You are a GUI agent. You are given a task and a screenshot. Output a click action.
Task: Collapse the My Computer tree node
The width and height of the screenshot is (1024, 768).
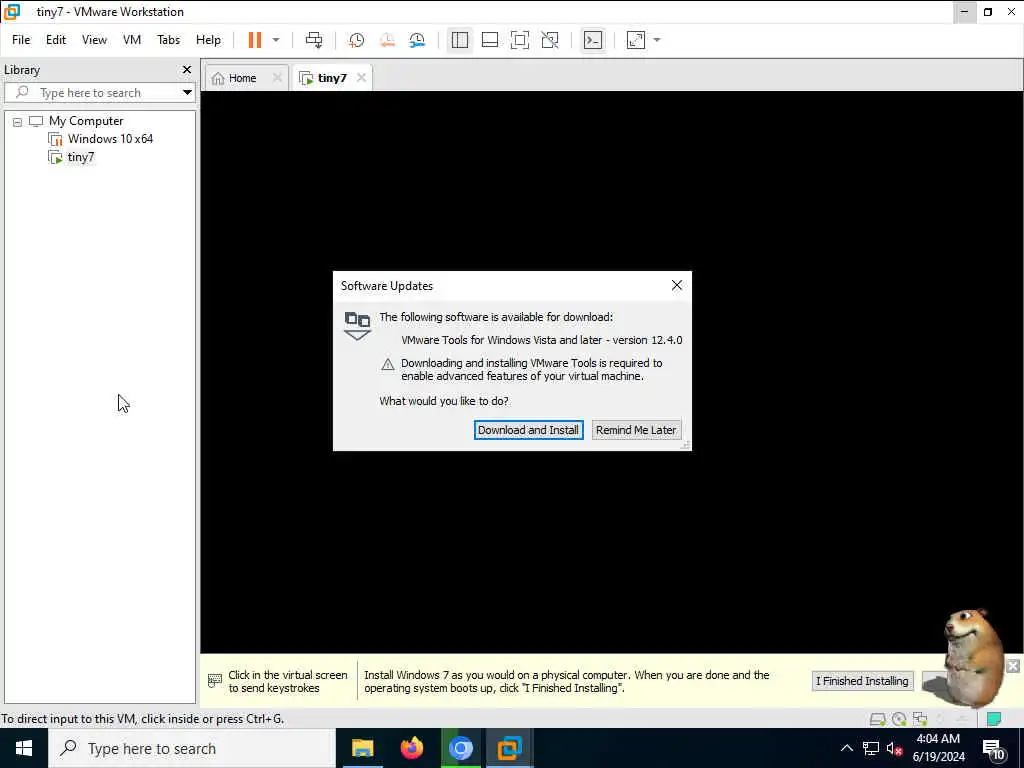[x=18, y=121]
